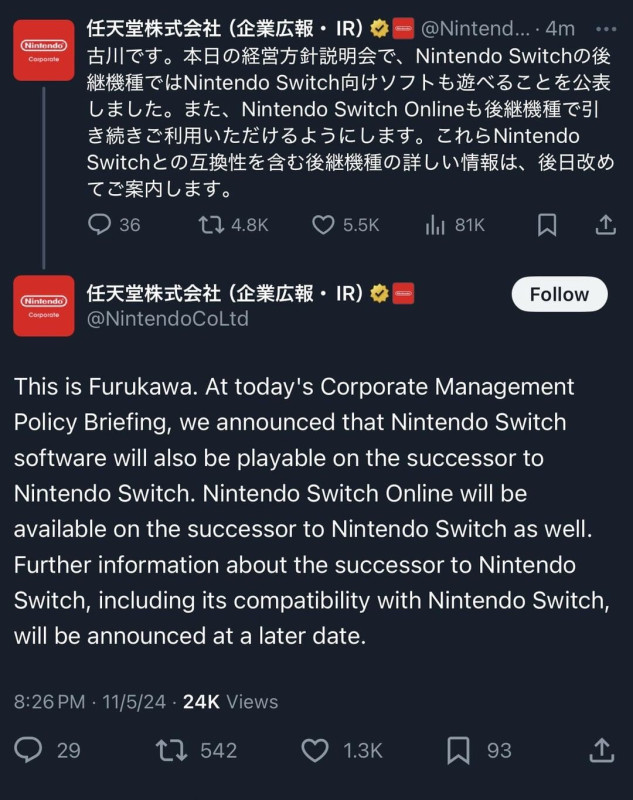Open the top Nintendo Corporate avatar
633x800 pixels.
[x=43, y=50]
